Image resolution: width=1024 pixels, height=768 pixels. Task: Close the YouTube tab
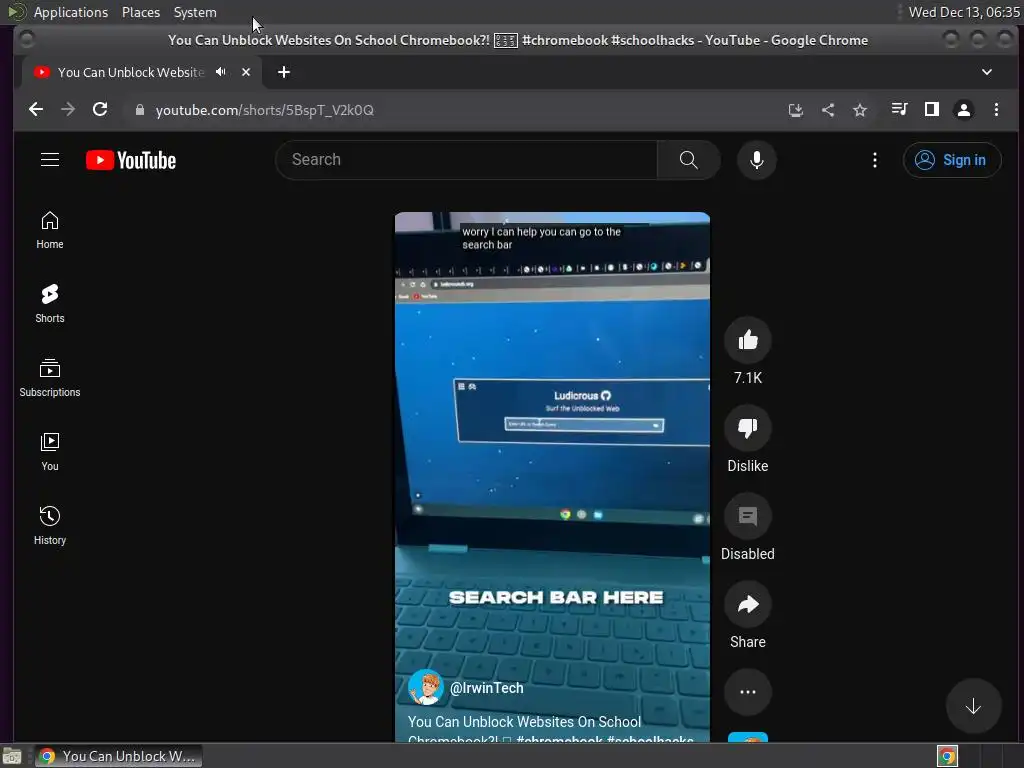(246, 72)
